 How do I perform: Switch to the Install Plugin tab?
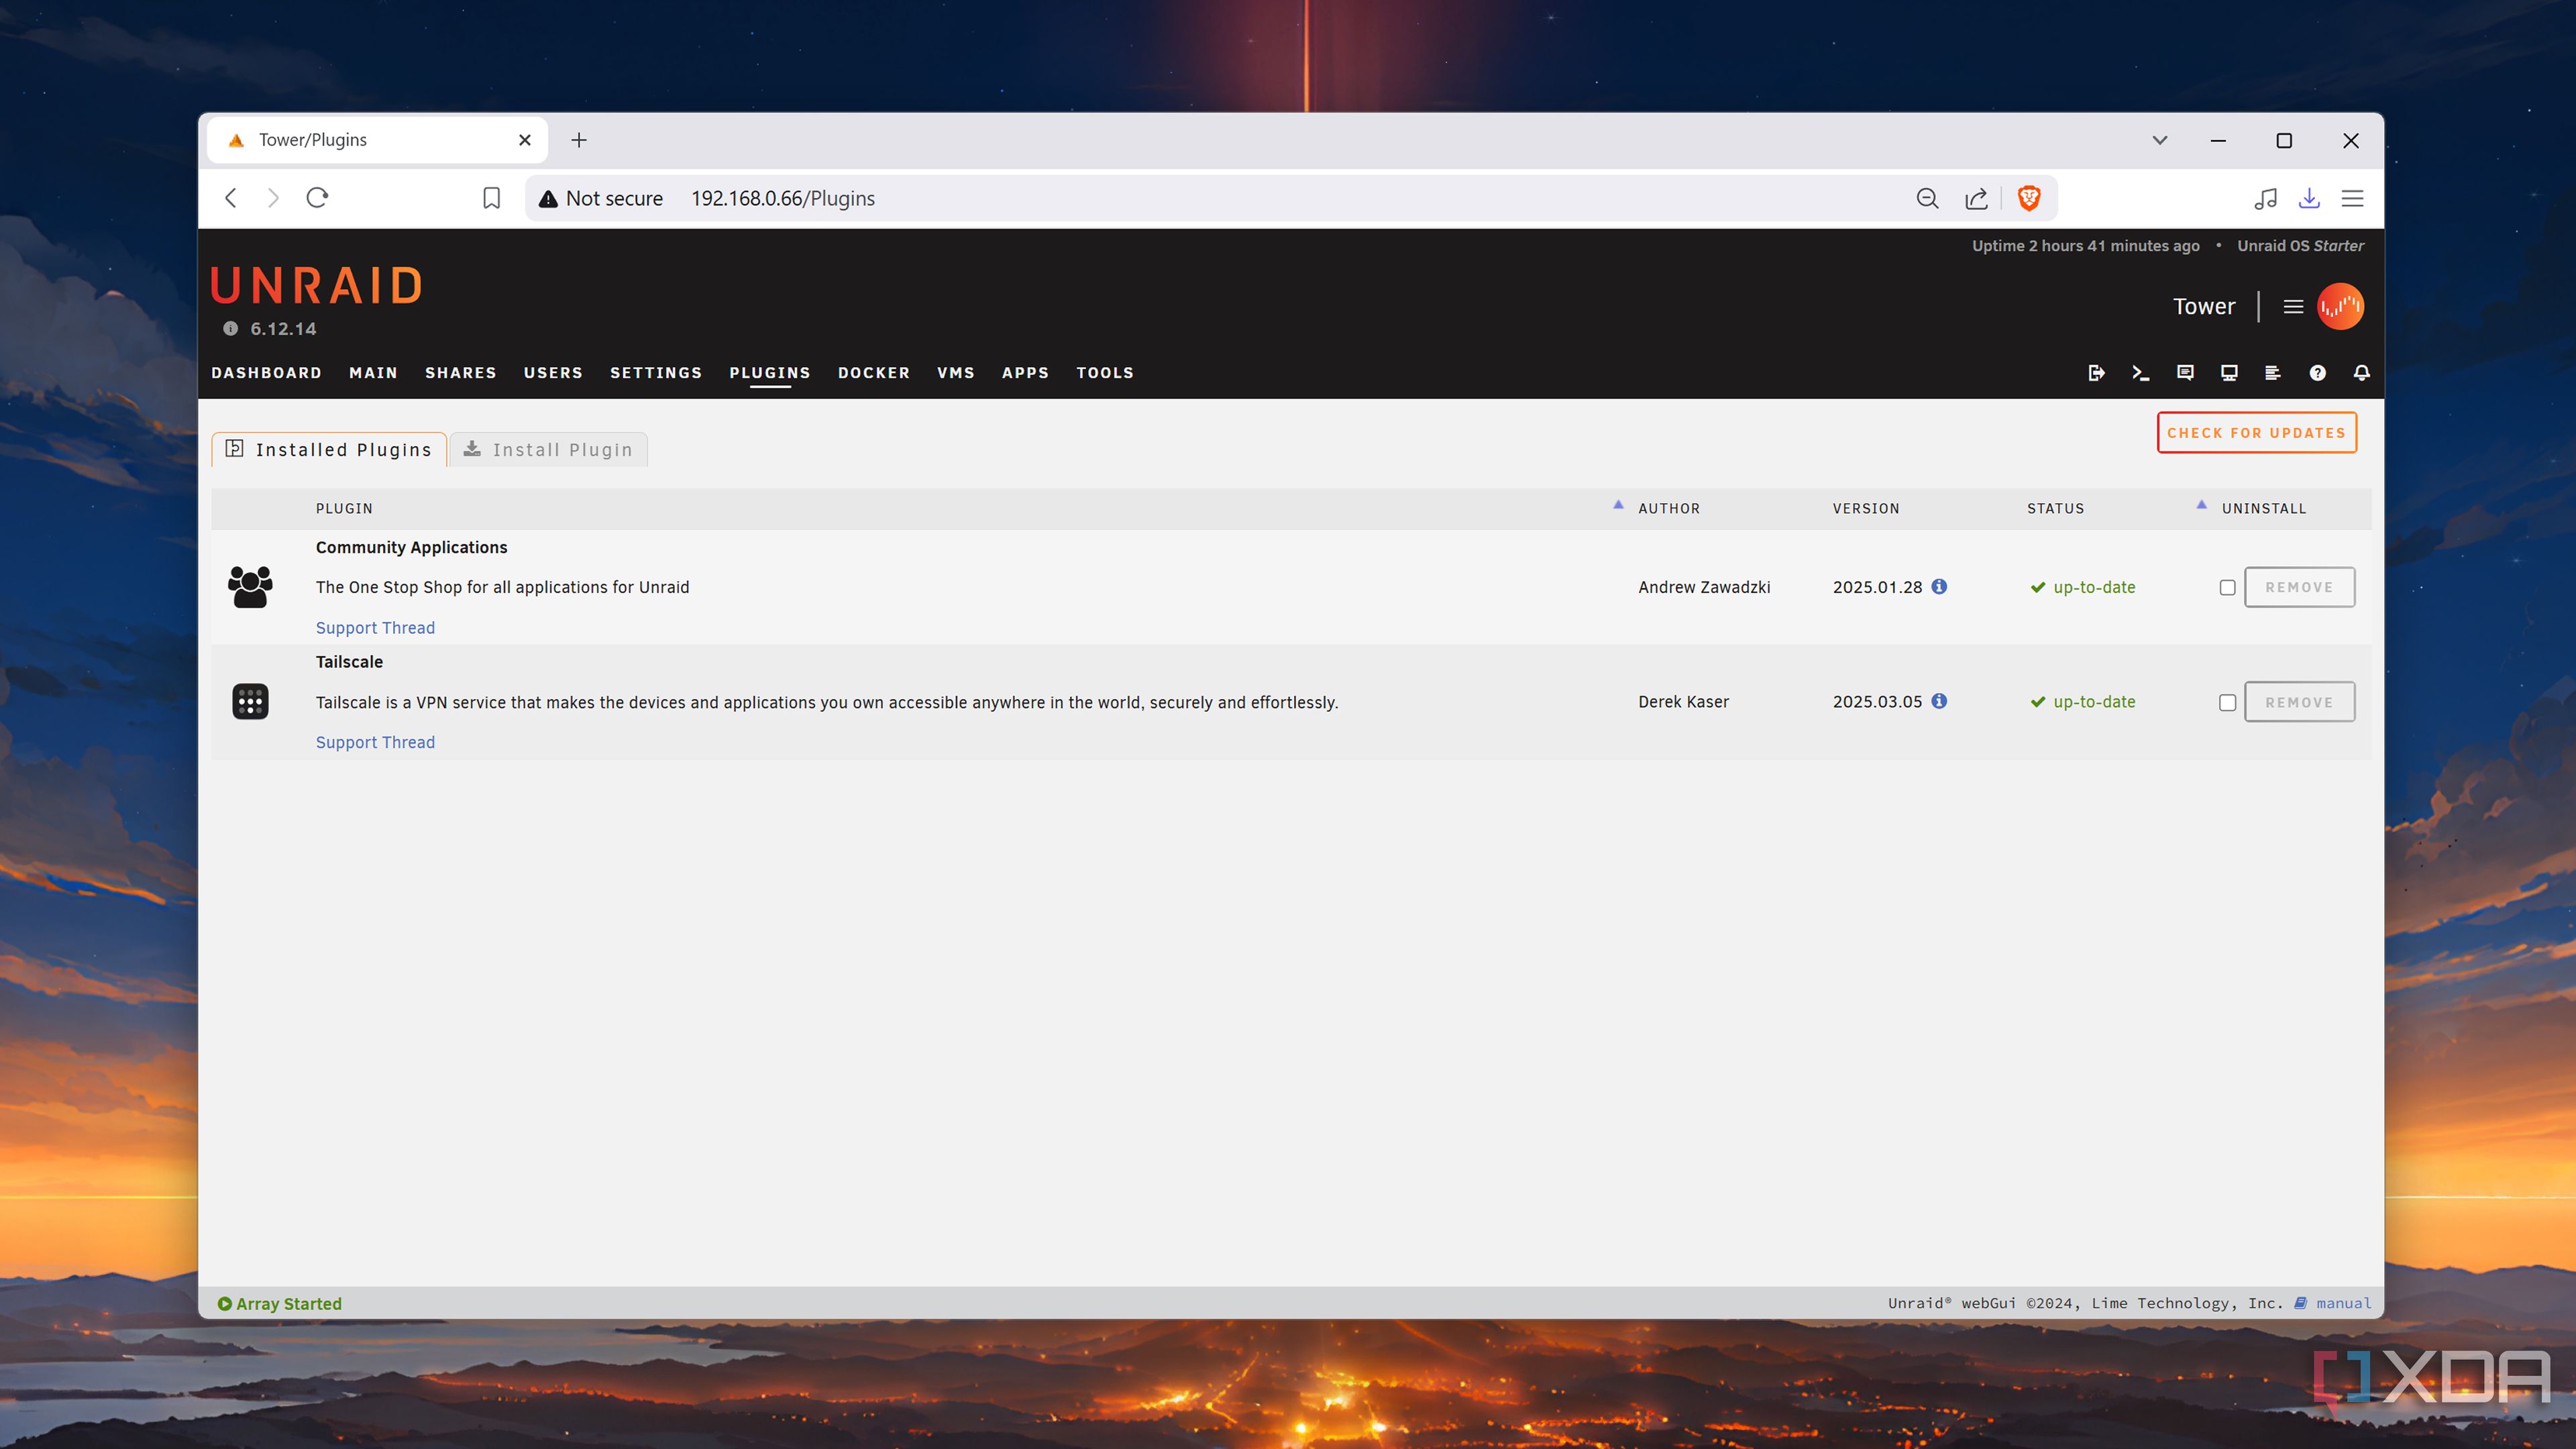[x=548, y=450]
